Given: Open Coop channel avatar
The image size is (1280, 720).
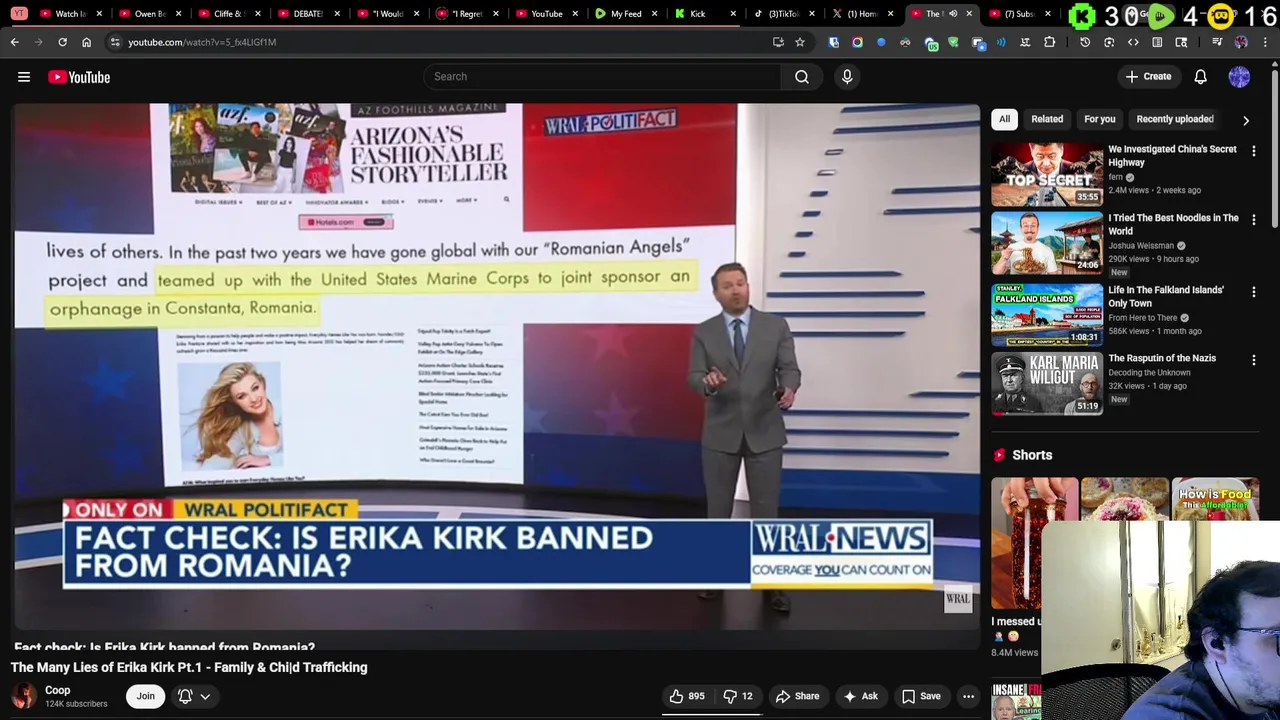Looking at the screenshot, I should click(24, 696).
